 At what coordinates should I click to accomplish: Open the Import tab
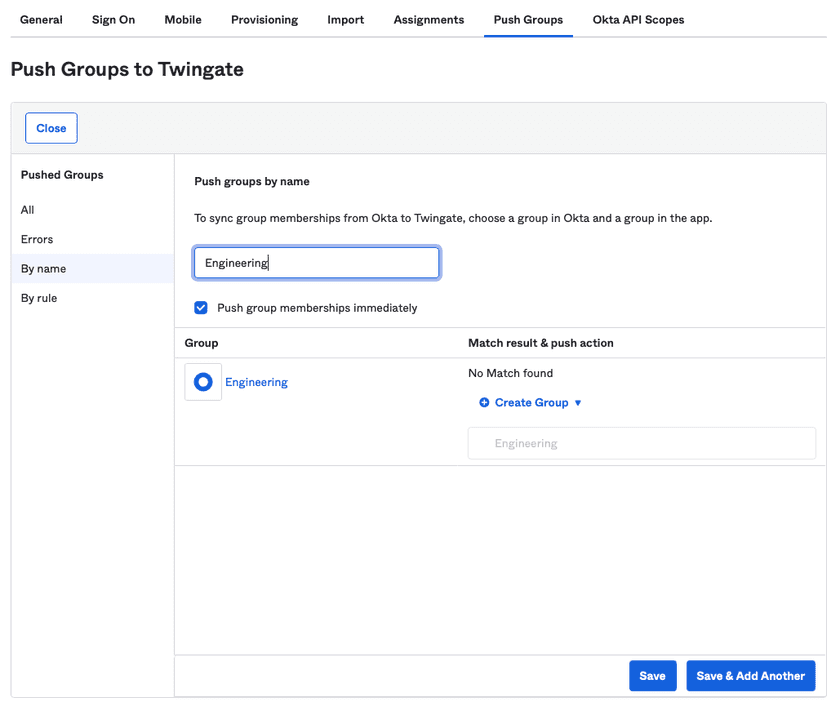pos(345,20)
